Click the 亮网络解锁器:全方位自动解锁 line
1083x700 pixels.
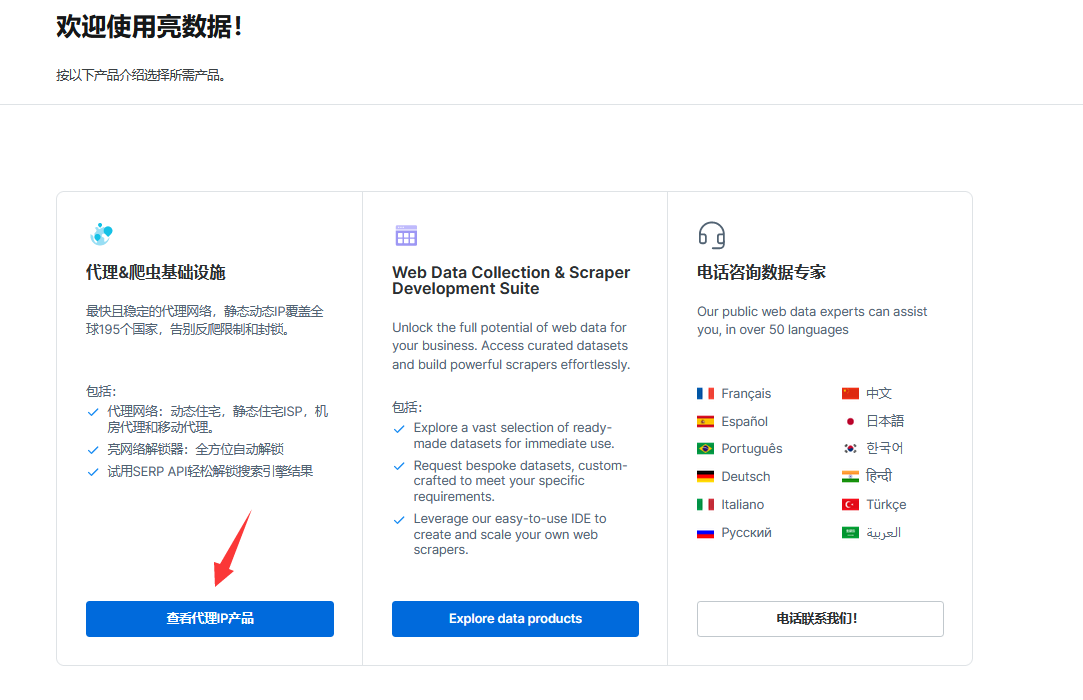click(x=195, y=450)
